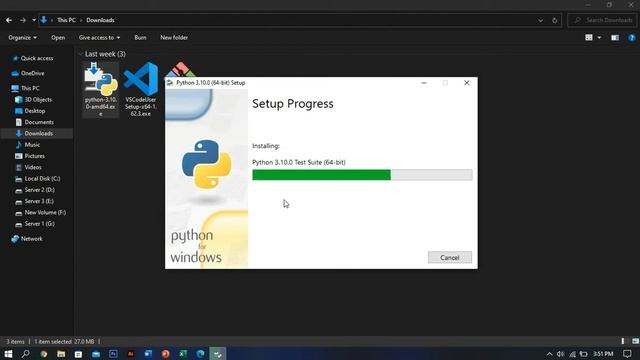Open Quick access in sidebar

pos(33,58)
